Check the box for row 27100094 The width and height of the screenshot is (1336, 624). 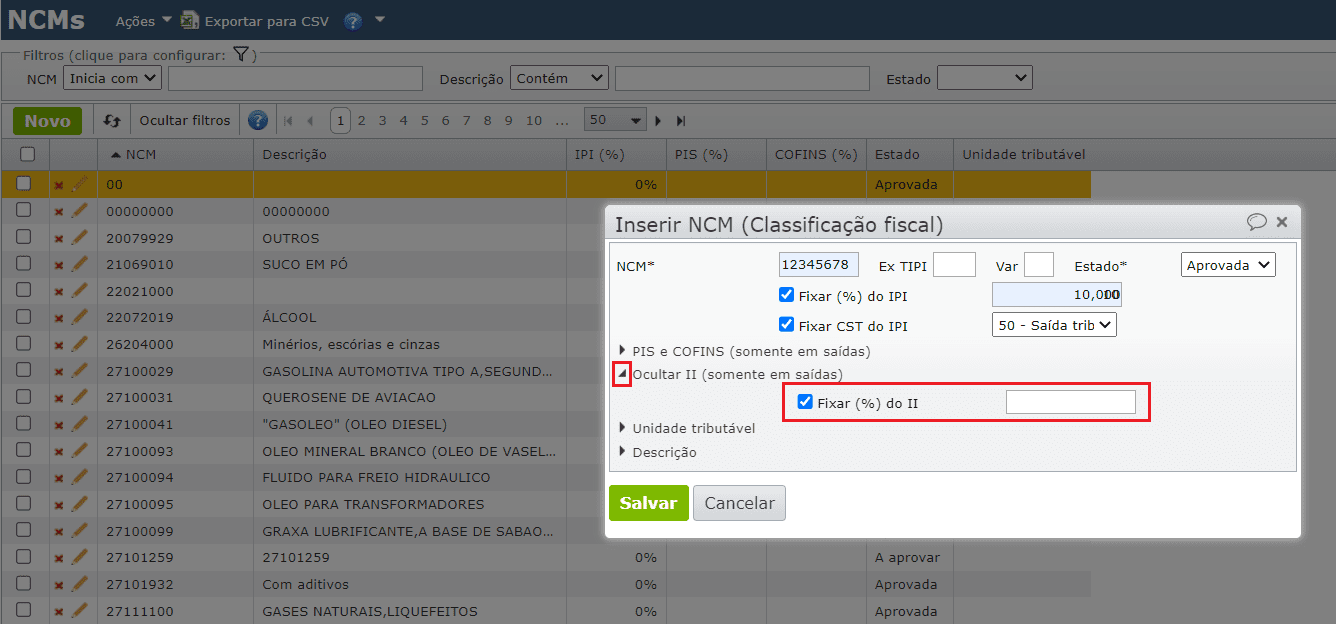tap(24, 476)
